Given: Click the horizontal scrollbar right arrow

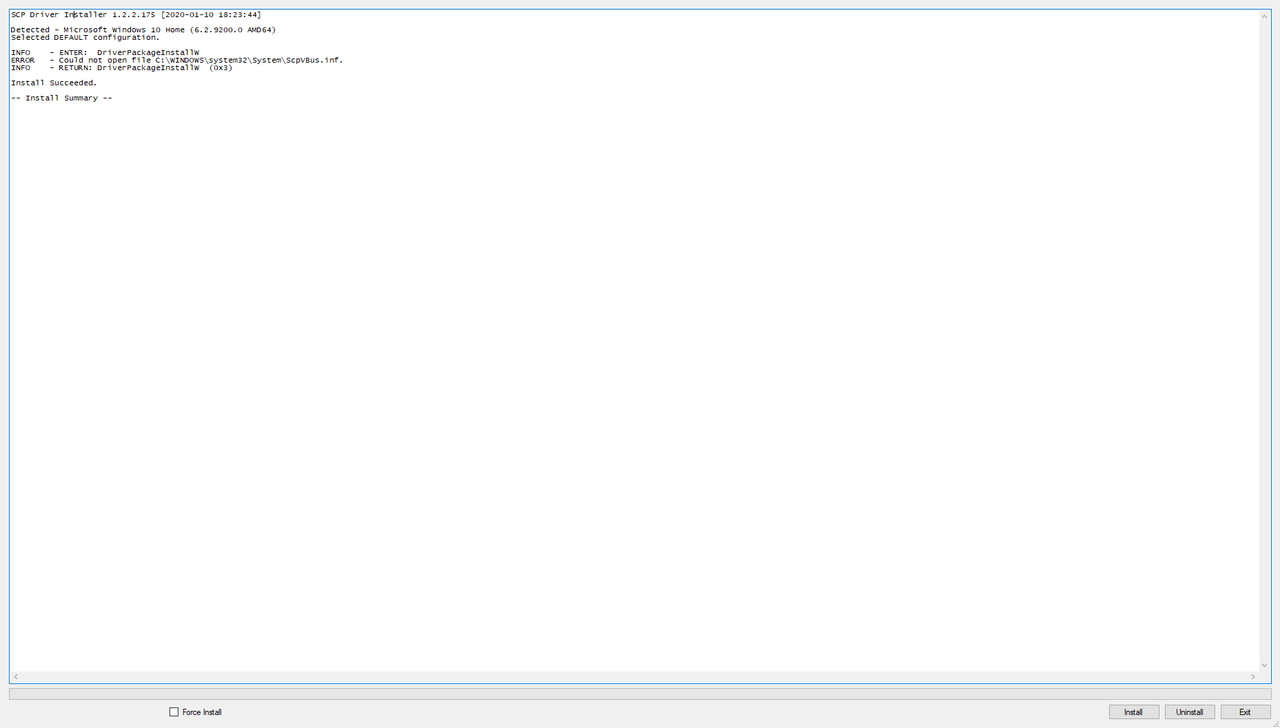Looking at the screenshot, I should tap(1254, 677).
